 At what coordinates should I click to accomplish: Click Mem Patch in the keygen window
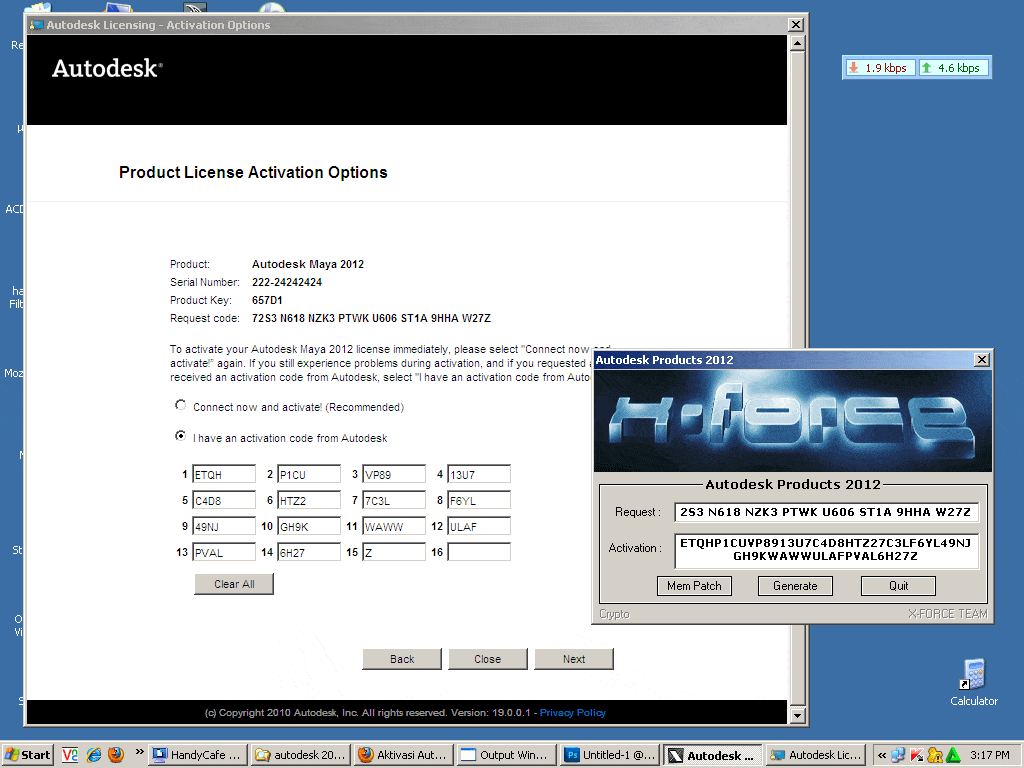[694, 586]
